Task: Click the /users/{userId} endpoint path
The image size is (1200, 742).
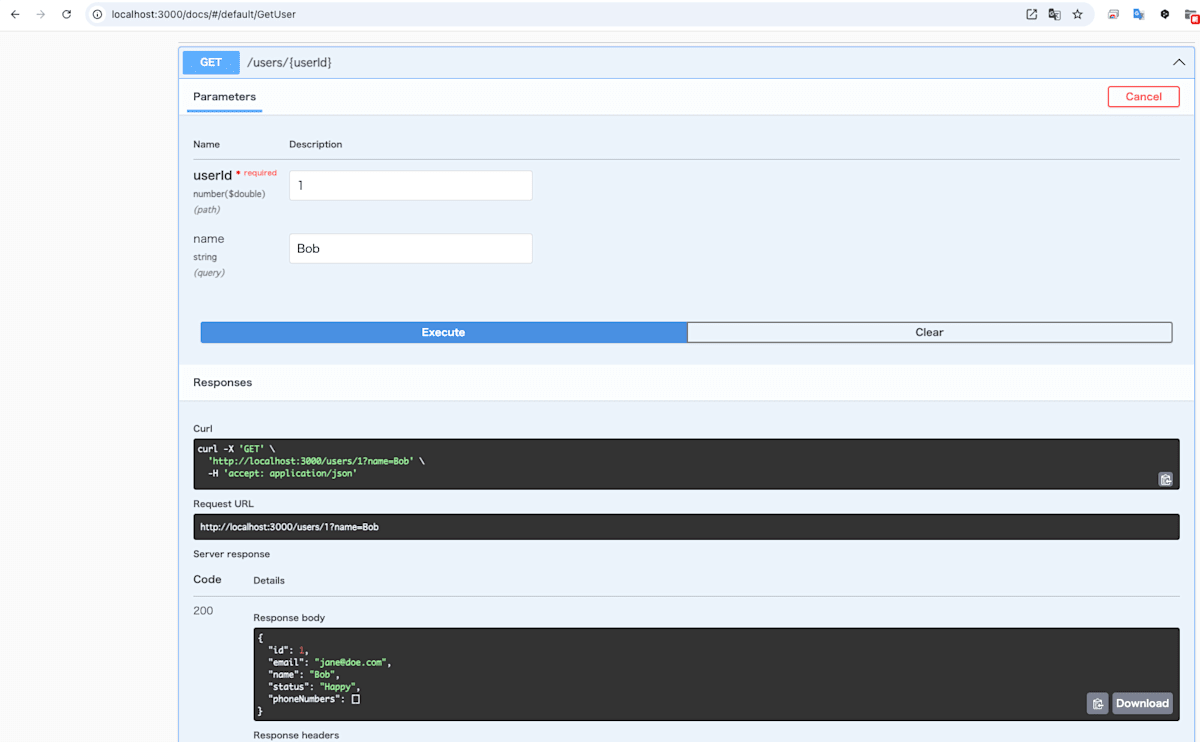Action: (x=289, y=62)
